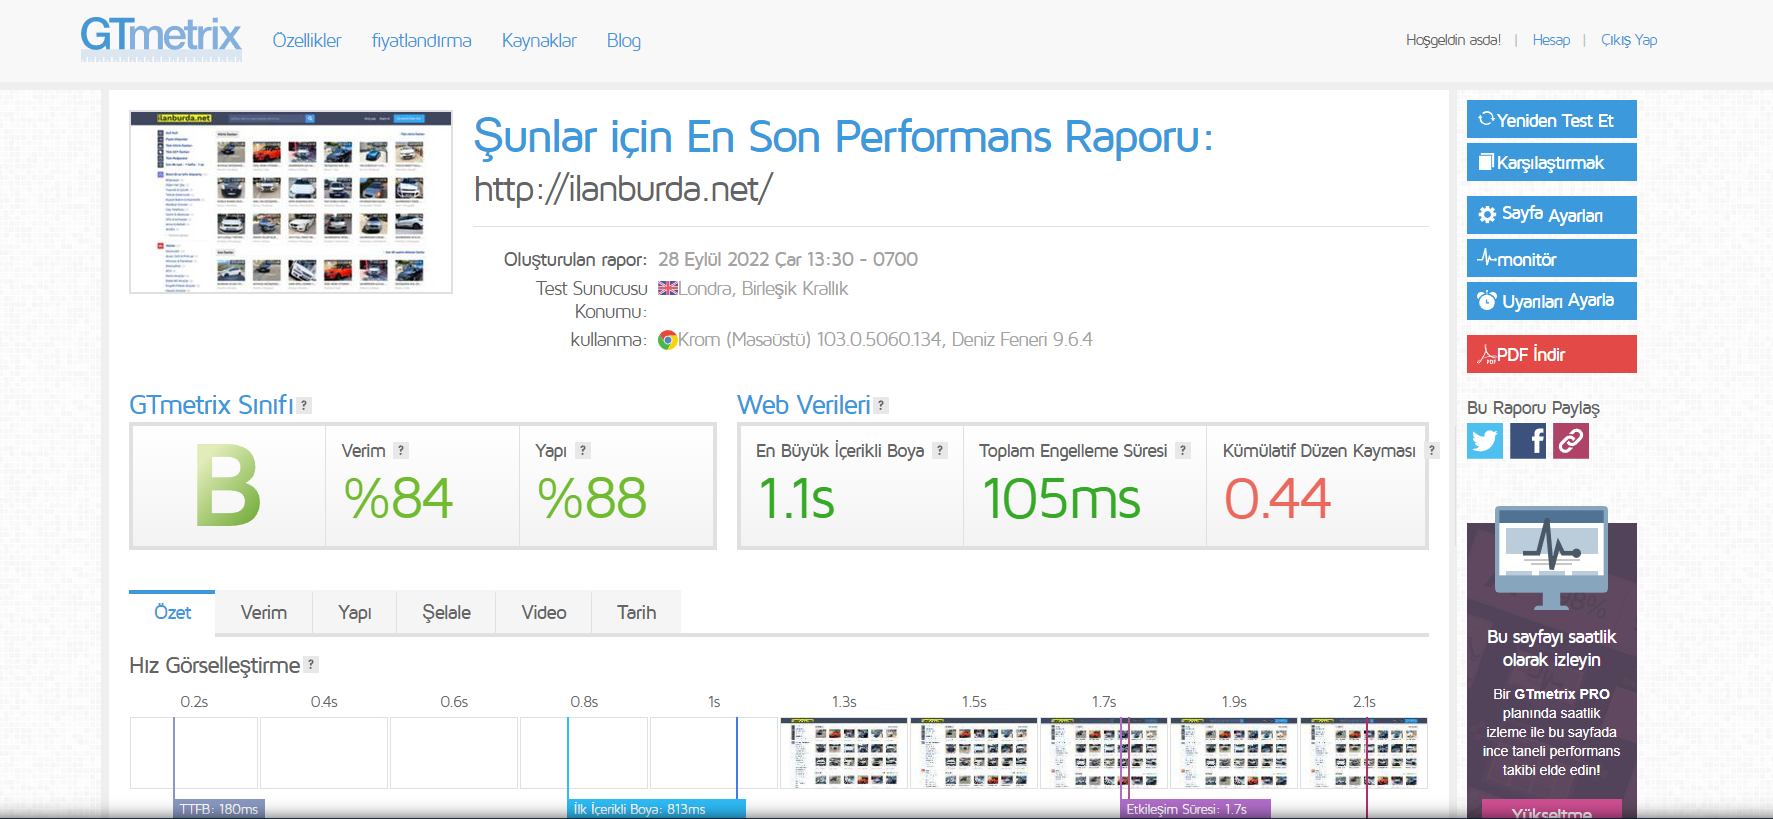Click Karşılaştırmak button
This screenshot has width=1773, height=819.
tap(1552, 162)
